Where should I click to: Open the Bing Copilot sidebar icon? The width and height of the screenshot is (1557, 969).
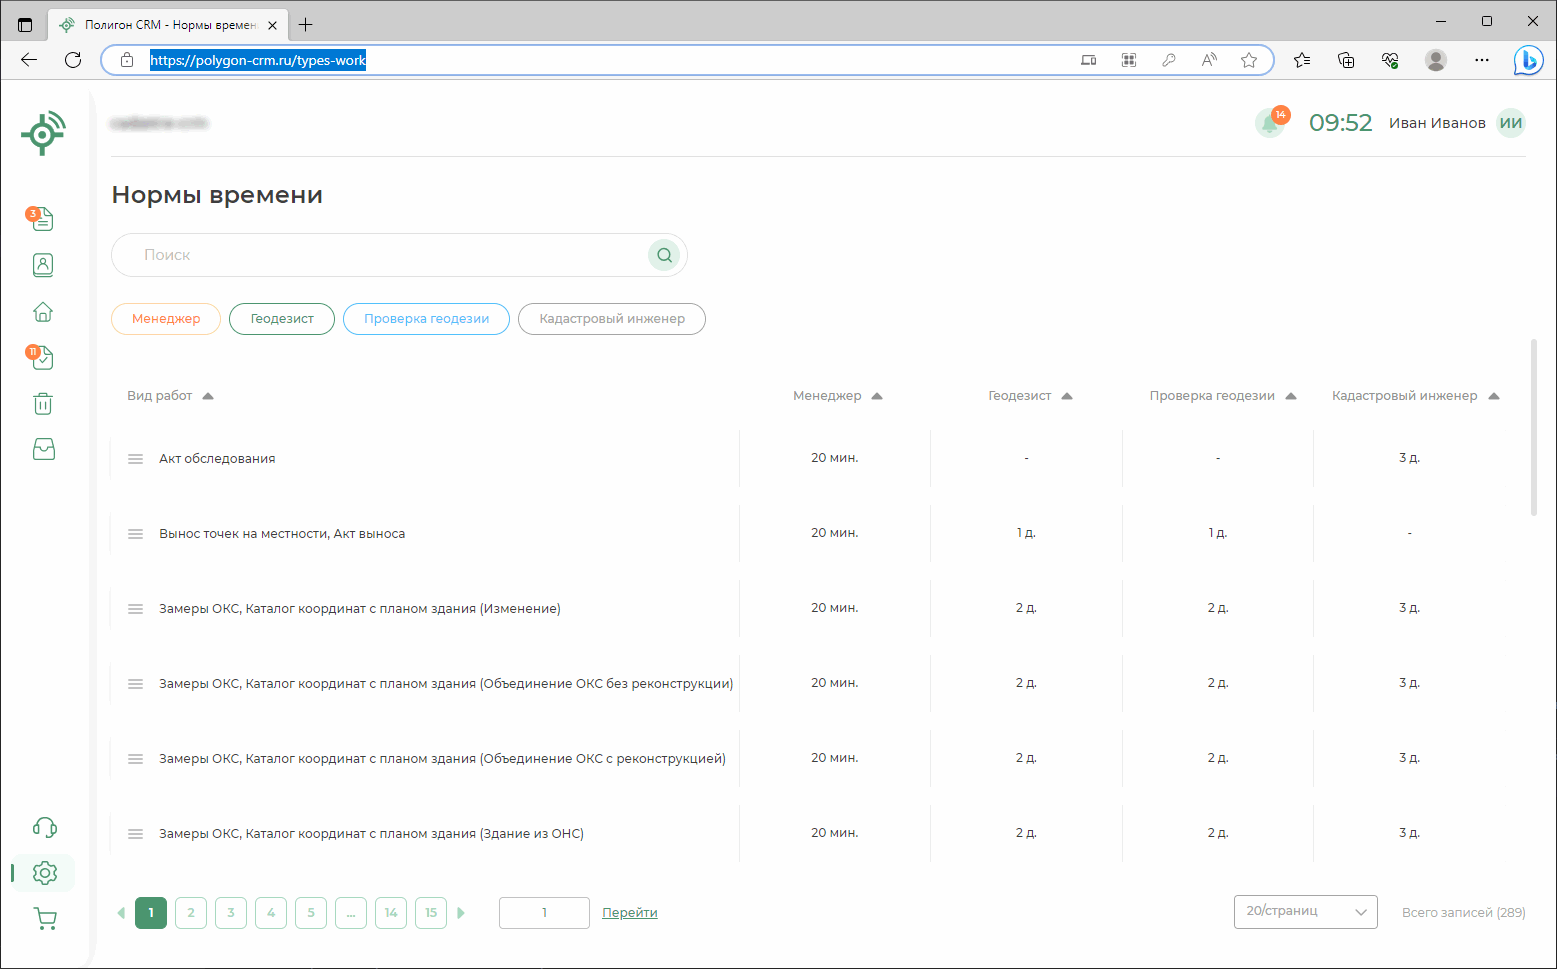point(1528,60)
